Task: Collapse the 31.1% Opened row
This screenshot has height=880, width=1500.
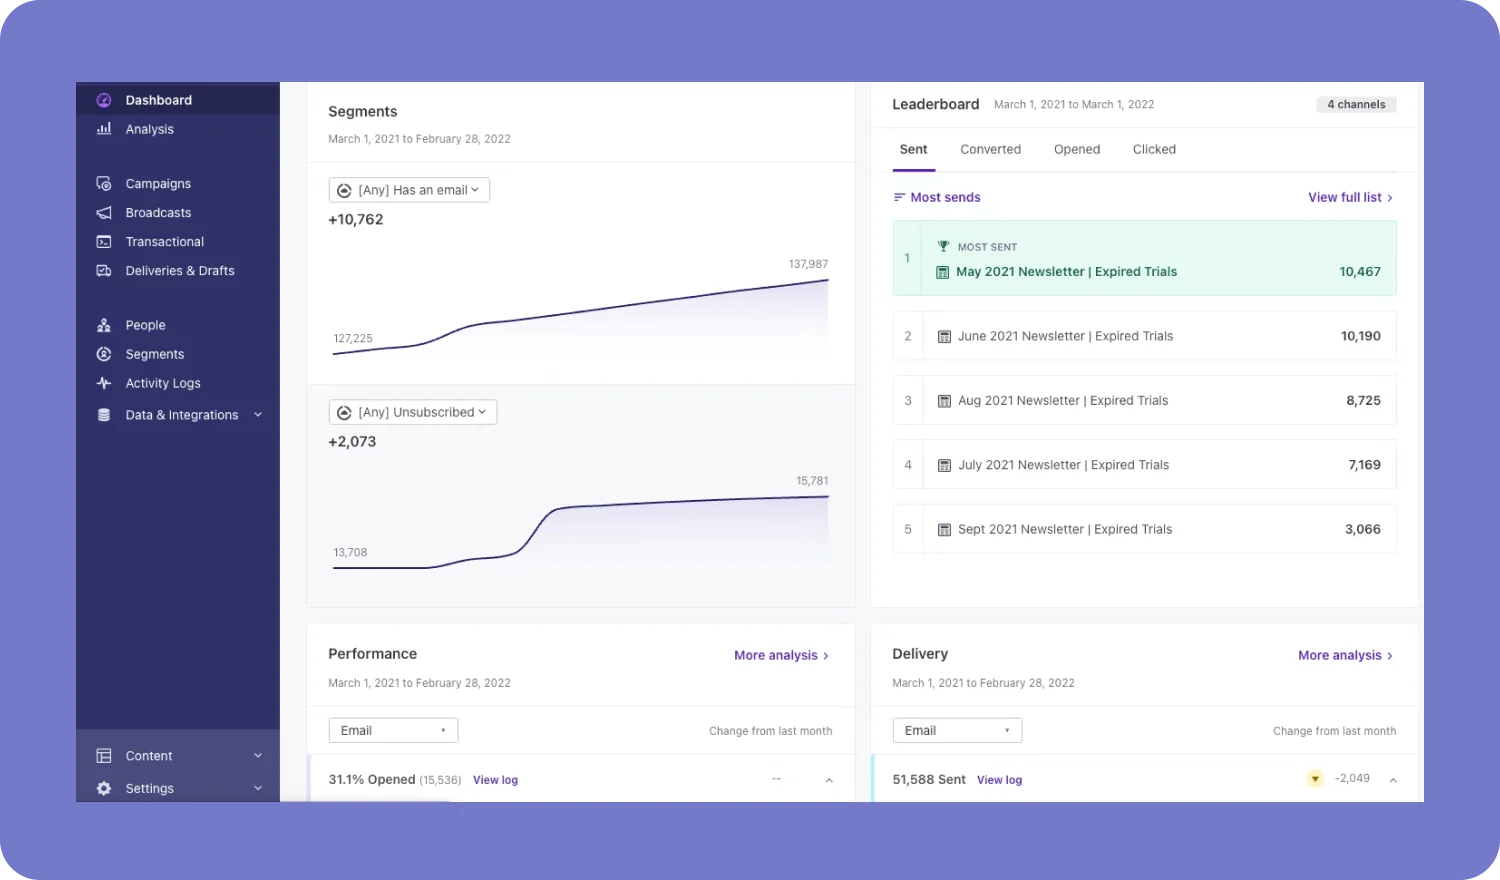Action: 829,780
